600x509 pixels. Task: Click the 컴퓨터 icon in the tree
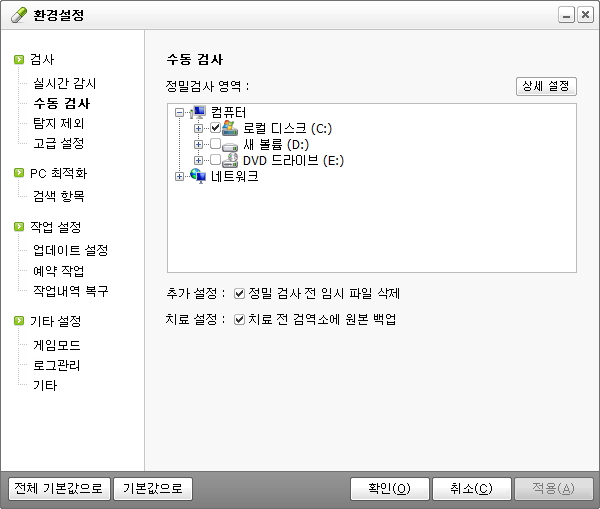(x=197, y=112)
